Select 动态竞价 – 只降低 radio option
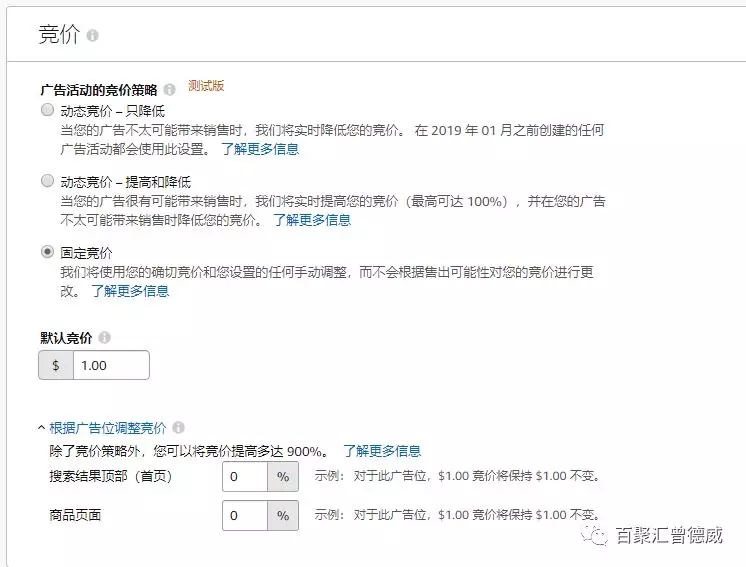The width and height of the screenshot is (746, 567). tap(47, 110)
